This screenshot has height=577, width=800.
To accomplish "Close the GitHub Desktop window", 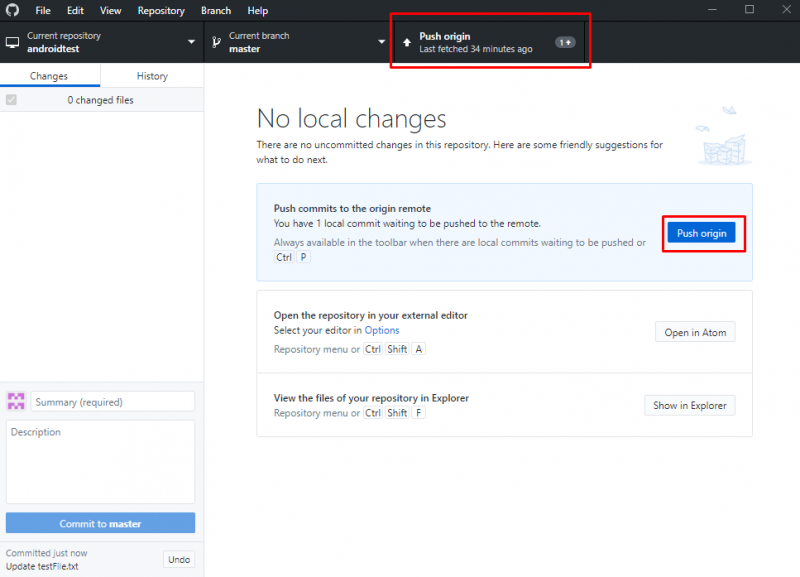I will (x=786, y=10).
